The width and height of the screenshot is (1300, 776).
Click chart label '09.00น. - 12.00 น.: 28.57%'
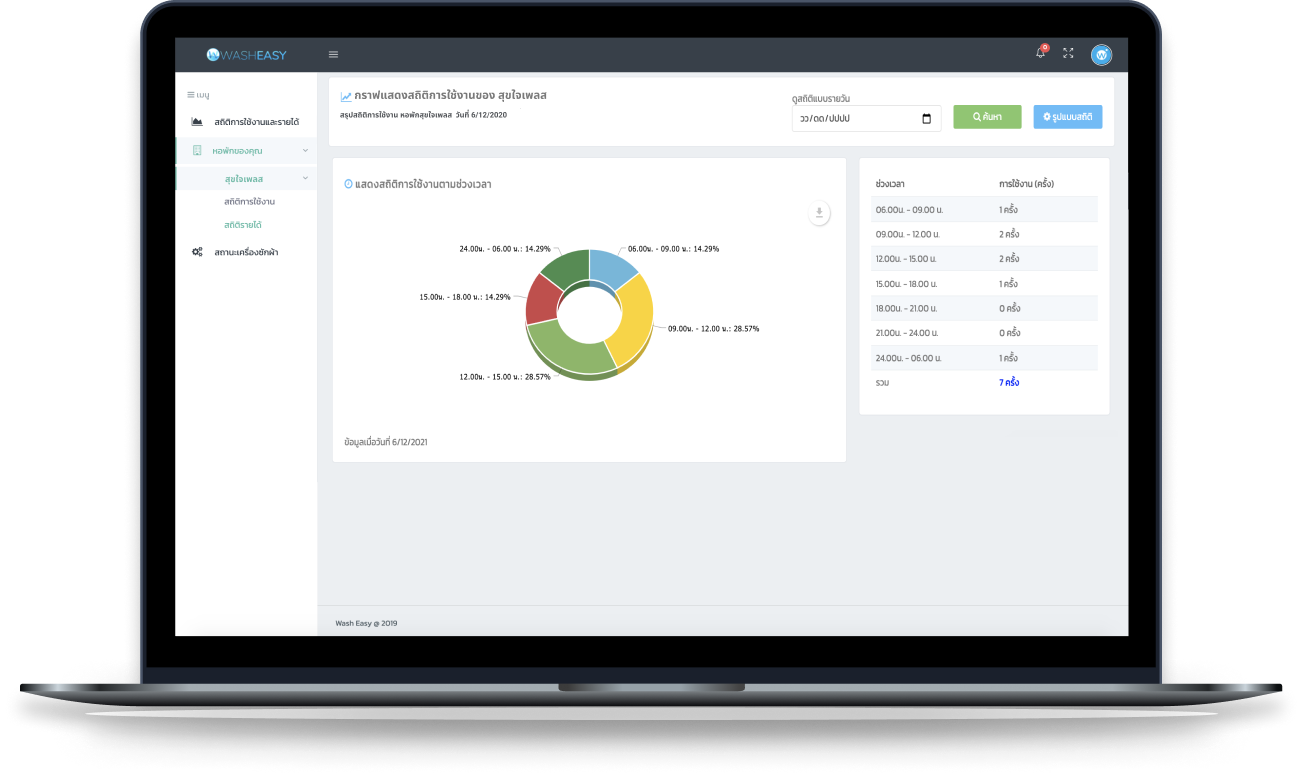(x=713, y=328)
